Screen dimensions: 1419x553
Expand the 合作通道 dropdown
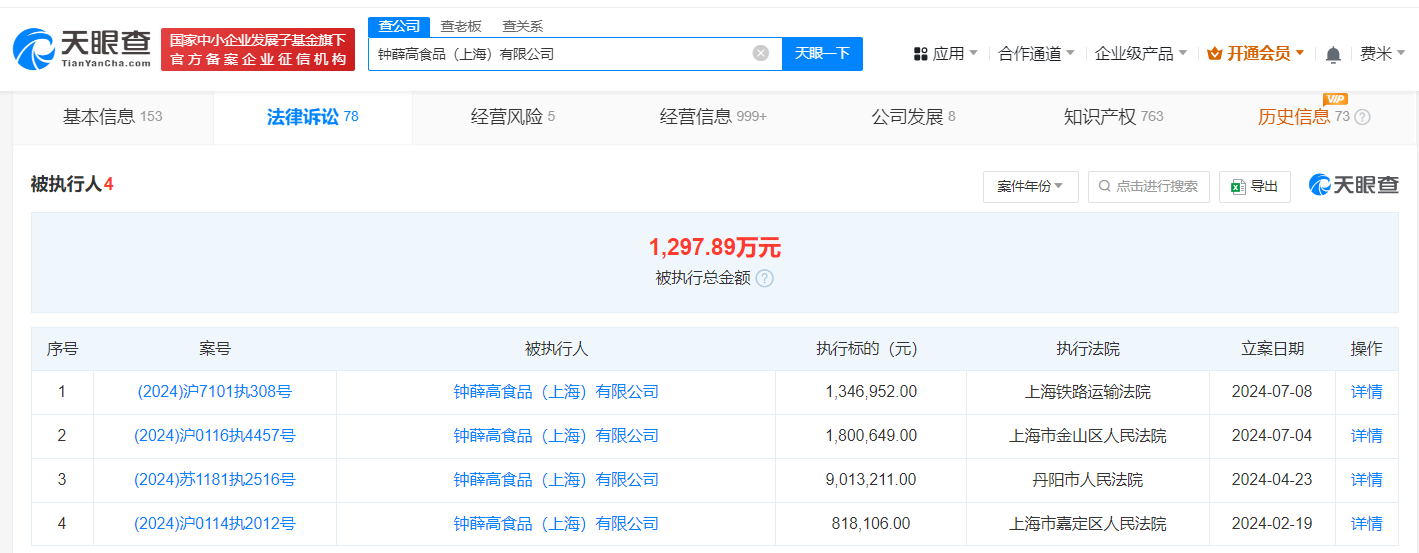coord(1036,54)
